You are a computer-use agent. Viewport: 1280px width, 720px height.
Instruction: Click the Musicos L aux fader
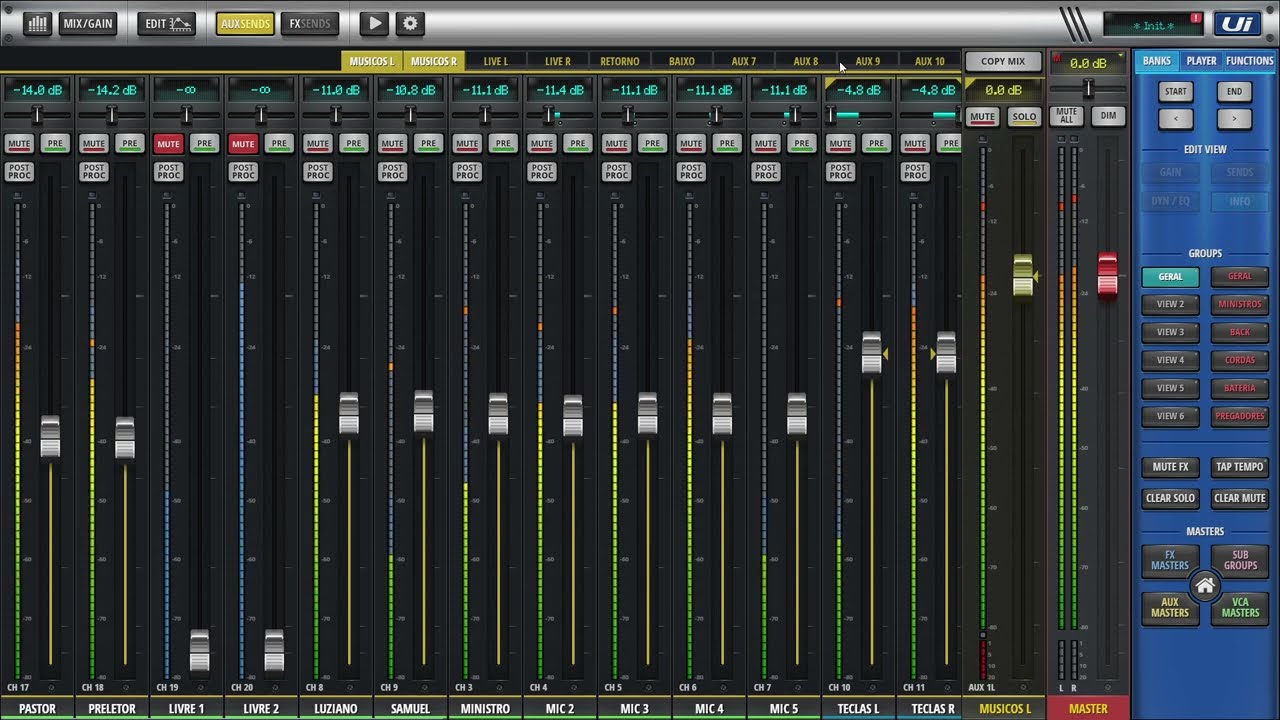point(1022,275)
